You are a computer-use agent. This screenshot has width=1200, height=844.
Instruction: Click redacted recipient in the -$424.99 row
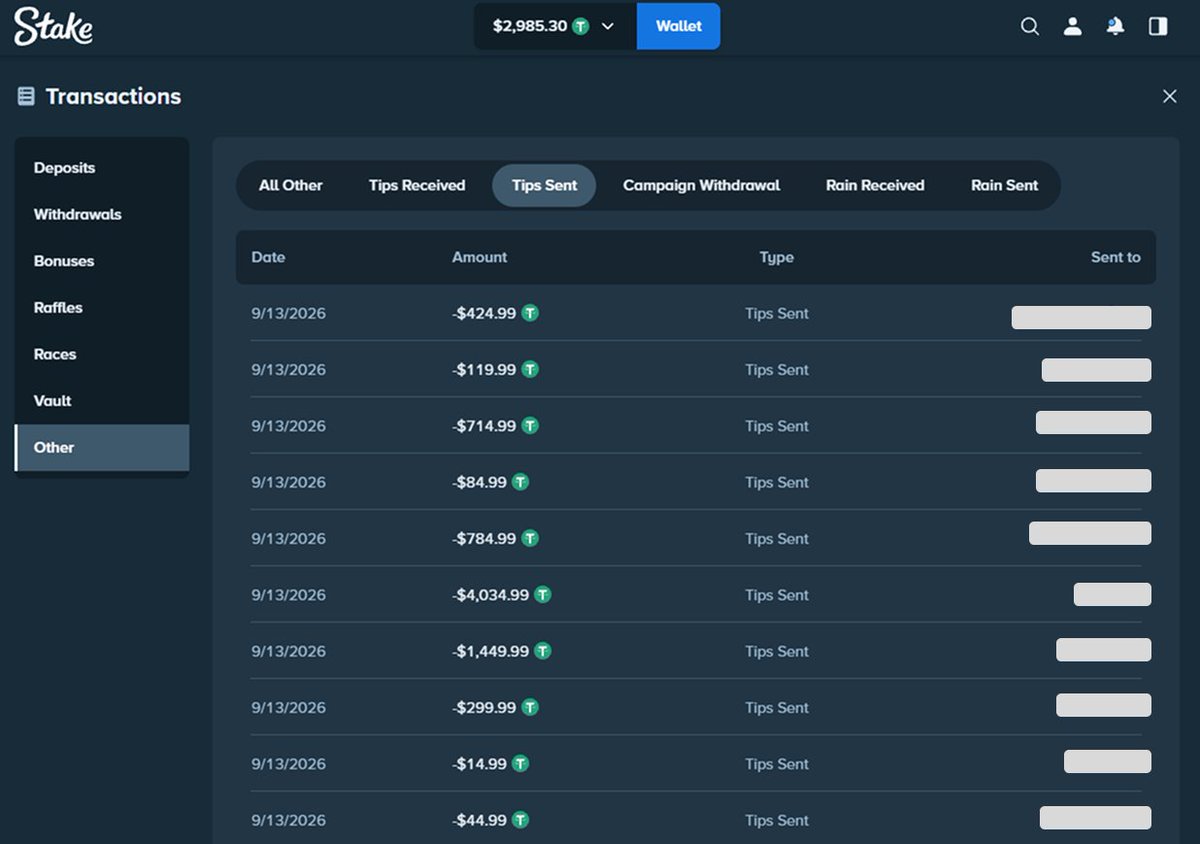point(1081,318)
